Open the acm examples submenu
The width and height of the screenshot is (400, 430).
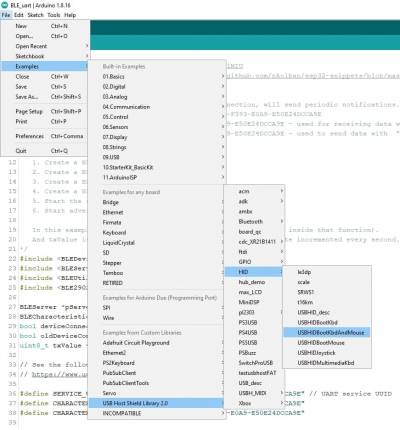tap(254, 191)
